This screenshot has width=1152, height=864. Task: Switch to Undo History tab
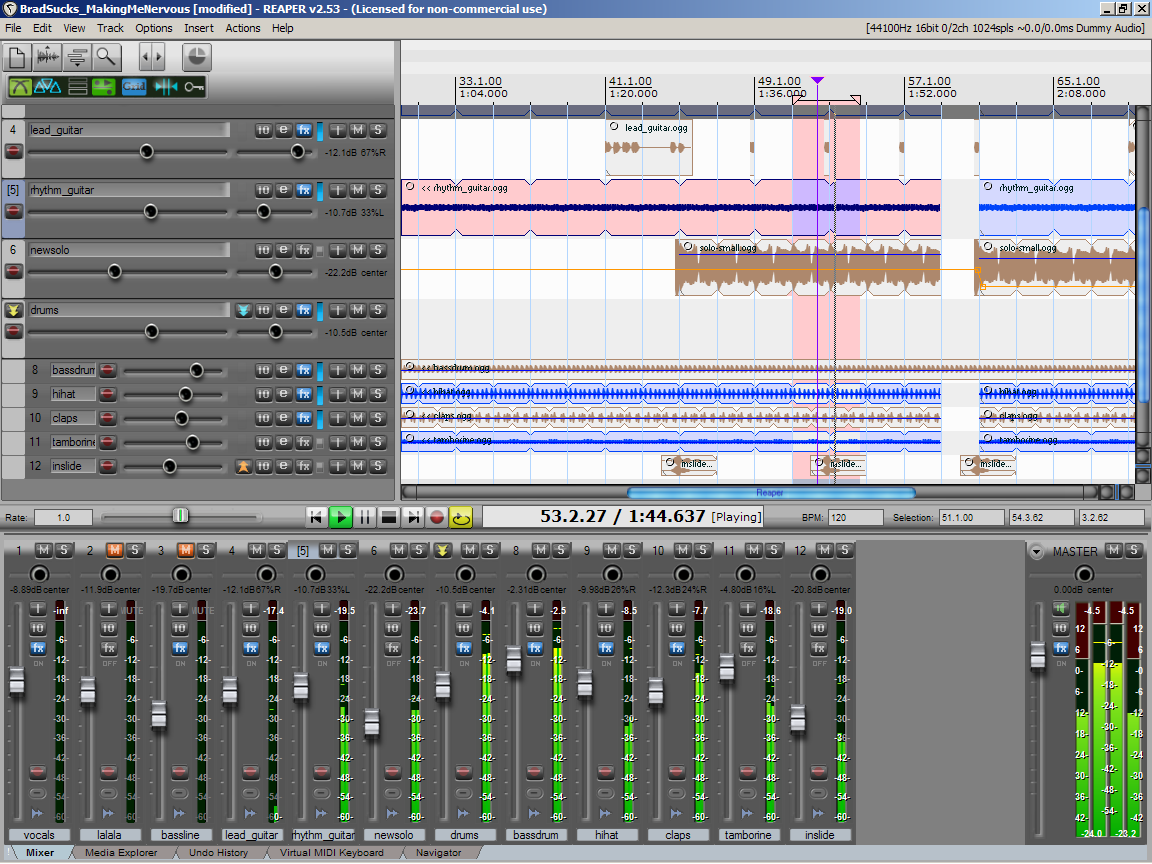(218, 852)
